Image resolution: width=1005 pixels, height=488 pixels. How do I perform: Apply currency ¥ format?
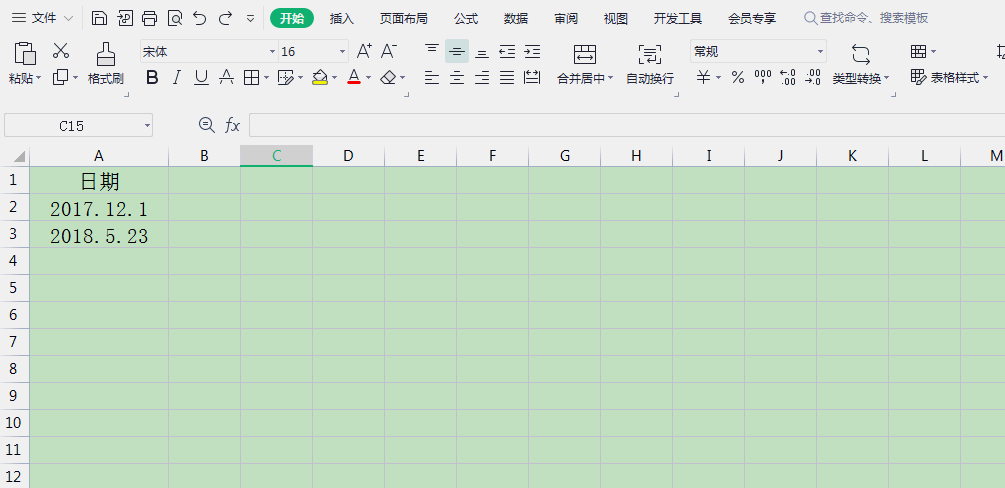click(x=704, y=78)
